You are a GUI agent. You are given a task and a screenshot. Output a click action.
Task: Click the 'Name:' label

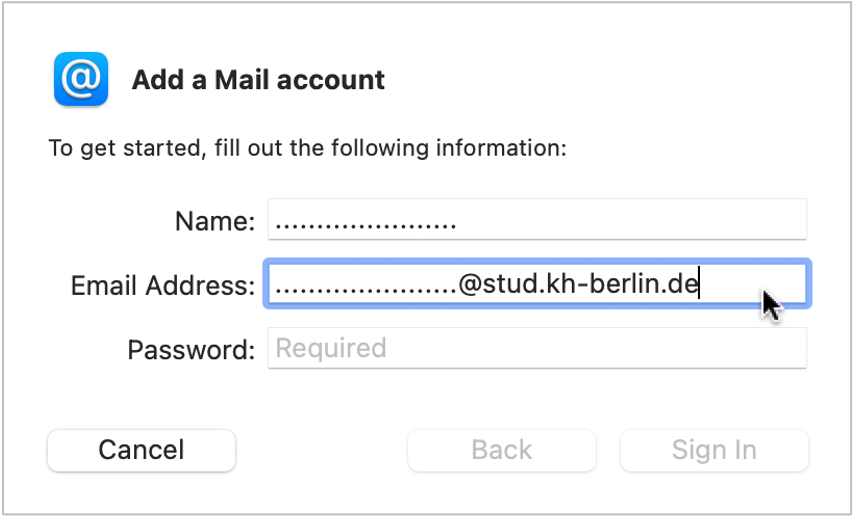(x=215, y=221)
